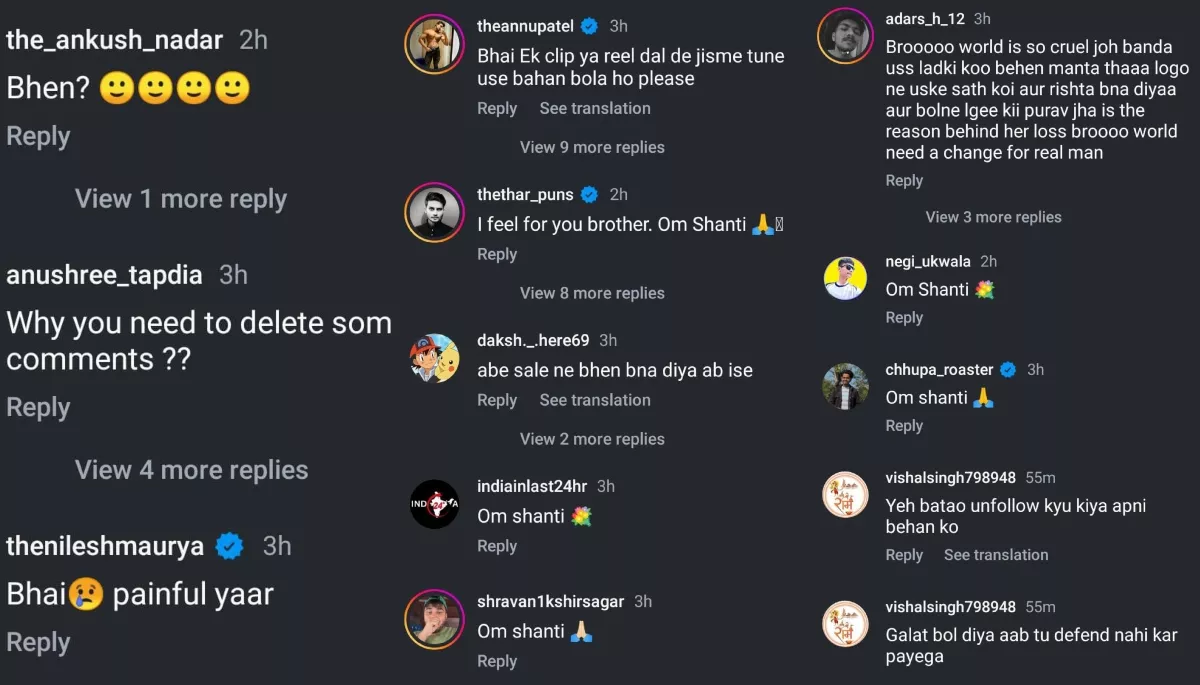Expand 3 more replies under adars_h_12
1200x685 pixels.
tap(993, 217)
